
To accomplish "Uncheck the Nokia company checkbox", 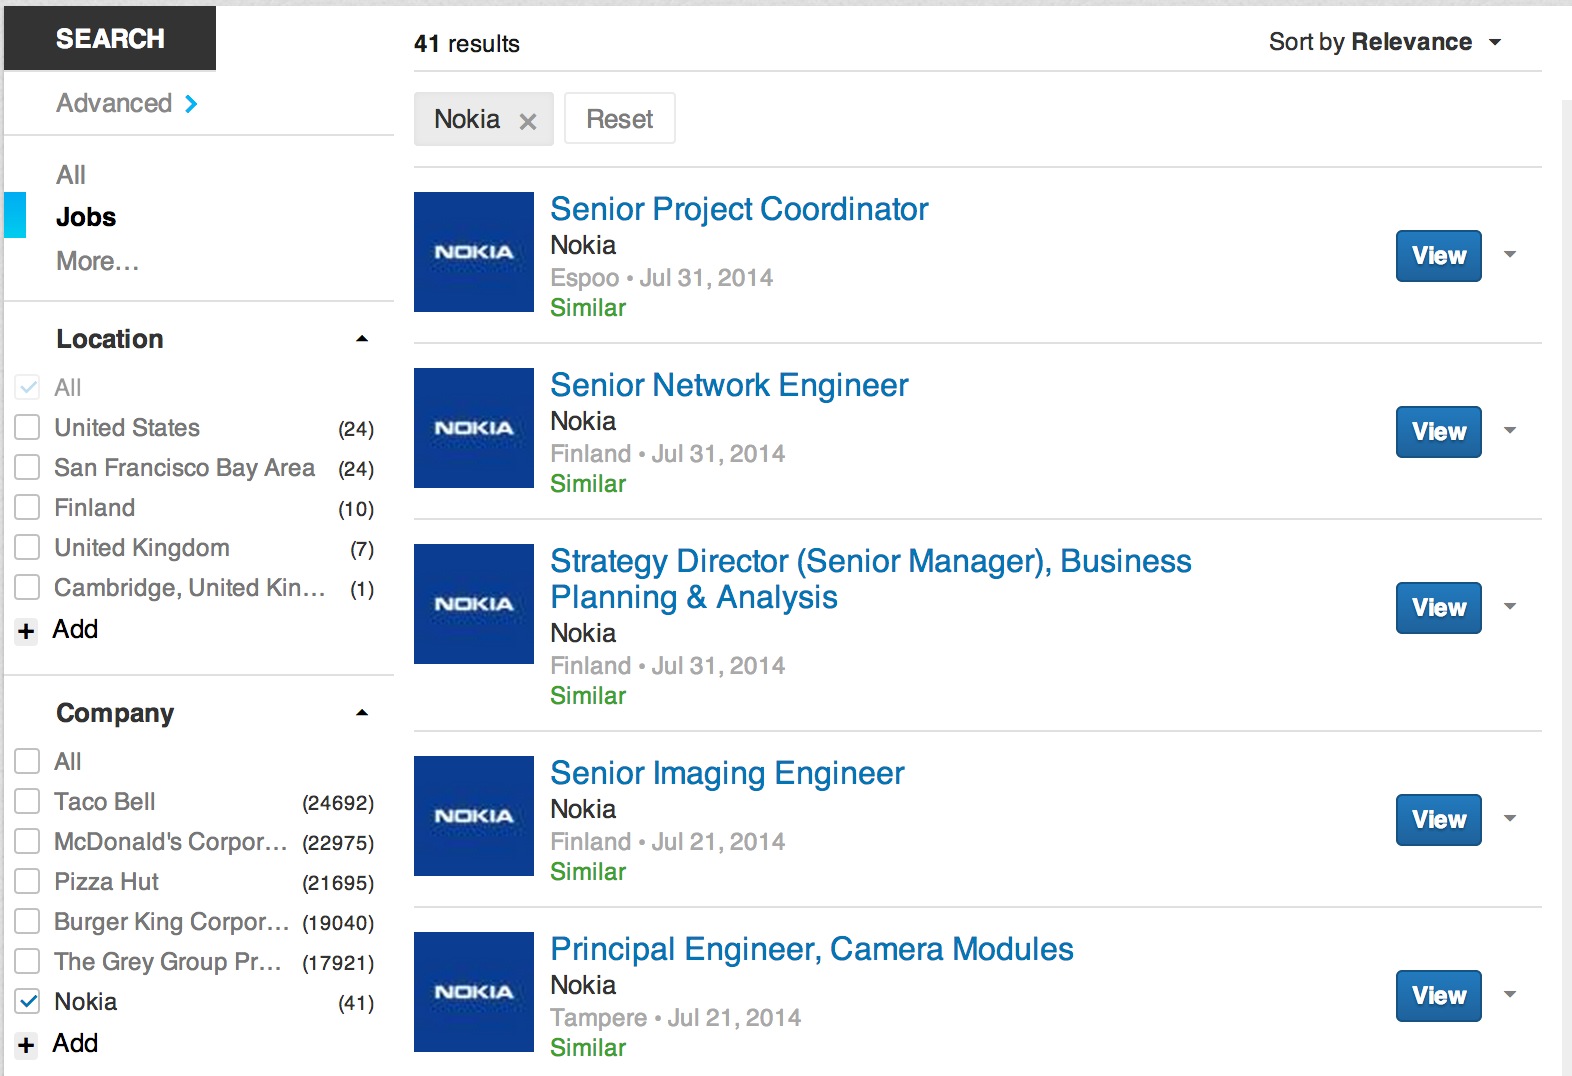I will pos(27,1002).
